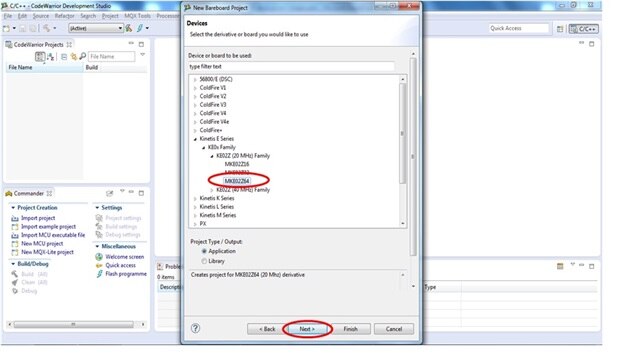Click the green Flash Programmer toolbar icon
This screenshot has height=360, width=619.
(x=139, y=28)
